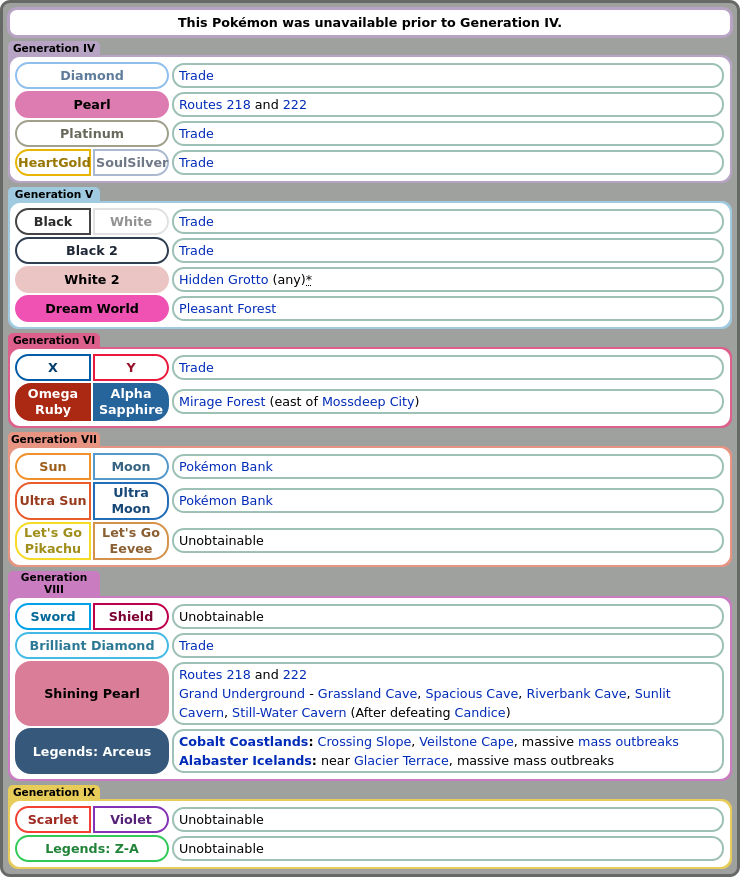Open the Black 2 game label
The image size is (740, 877).
point(92,251)
